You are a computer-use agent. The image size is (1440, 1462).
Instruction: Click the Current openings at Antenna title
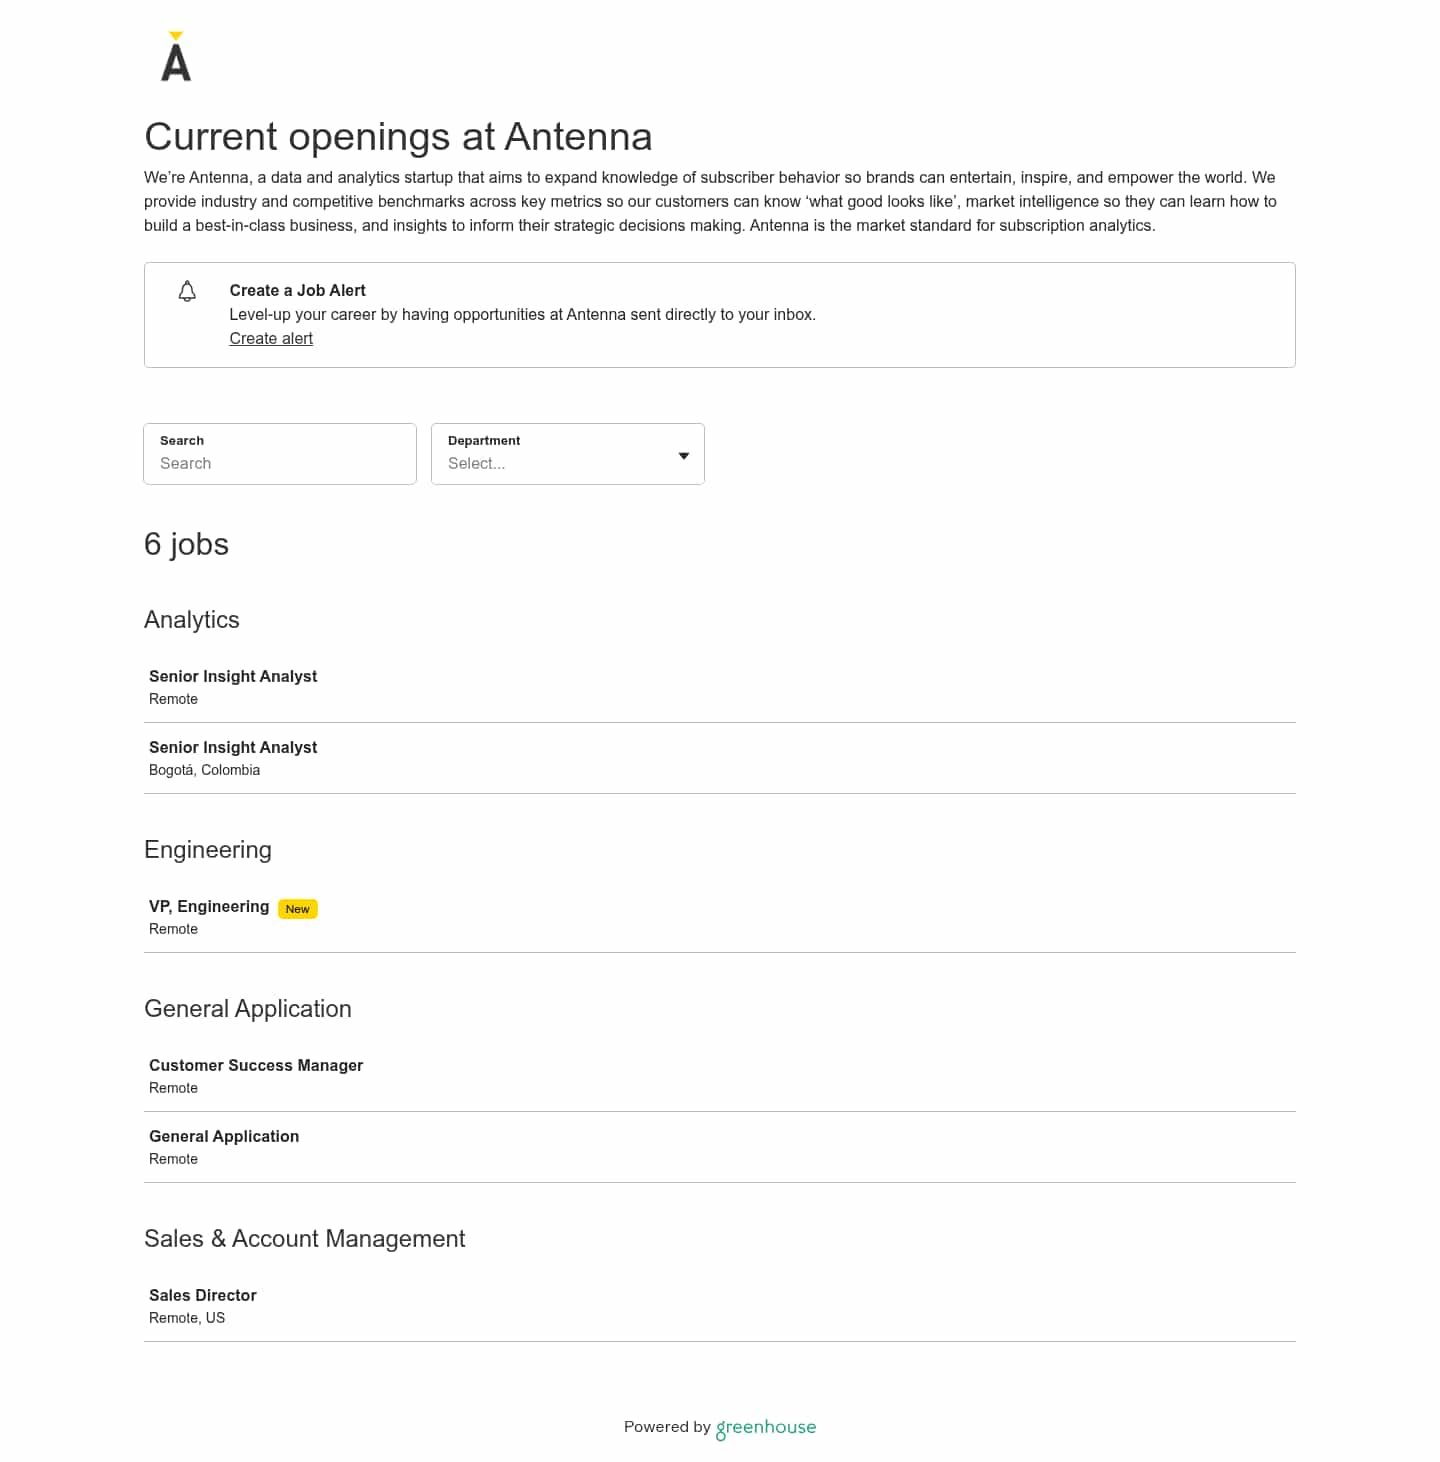point(398,137)
